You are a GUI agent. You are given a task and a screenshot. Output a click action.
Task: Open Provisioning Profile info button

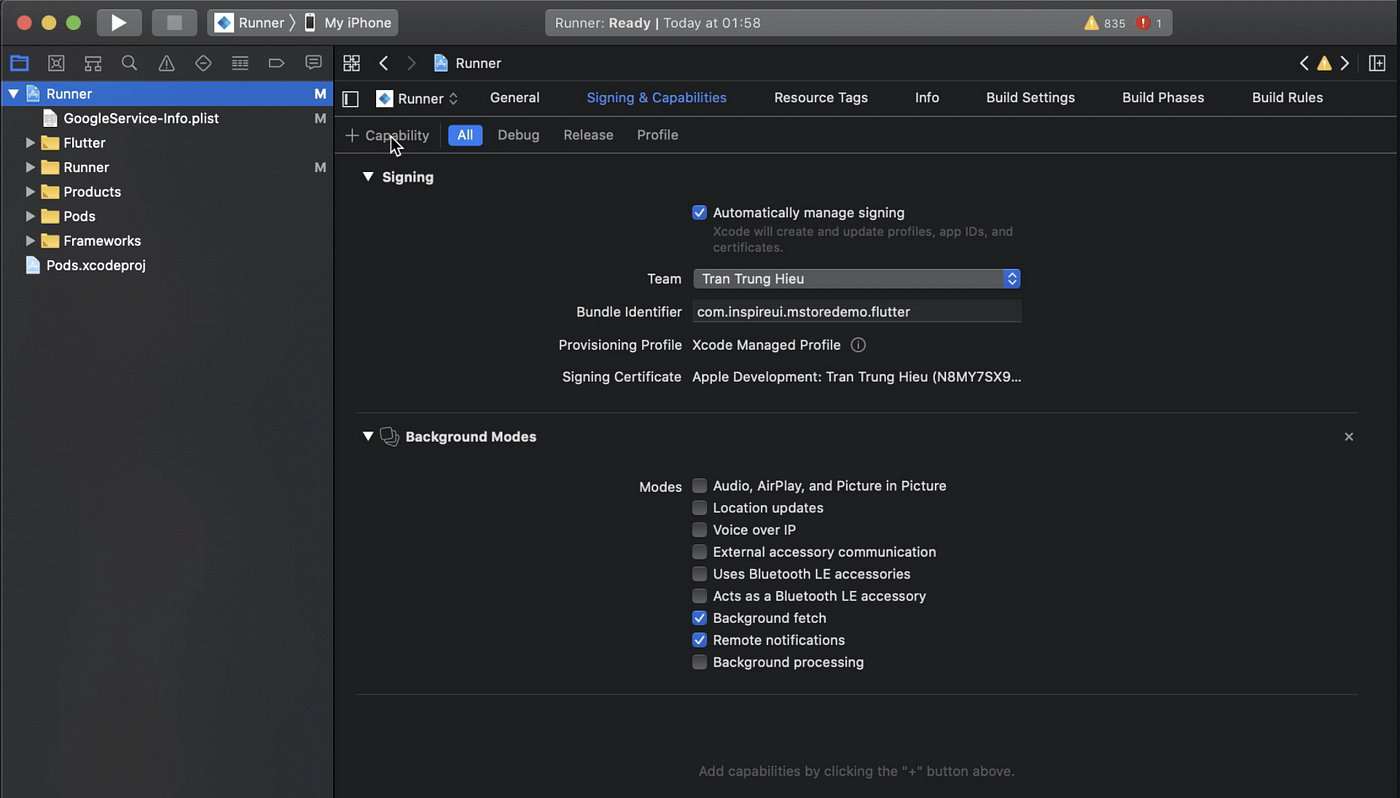pyautogui.click(x=858, y=345)
